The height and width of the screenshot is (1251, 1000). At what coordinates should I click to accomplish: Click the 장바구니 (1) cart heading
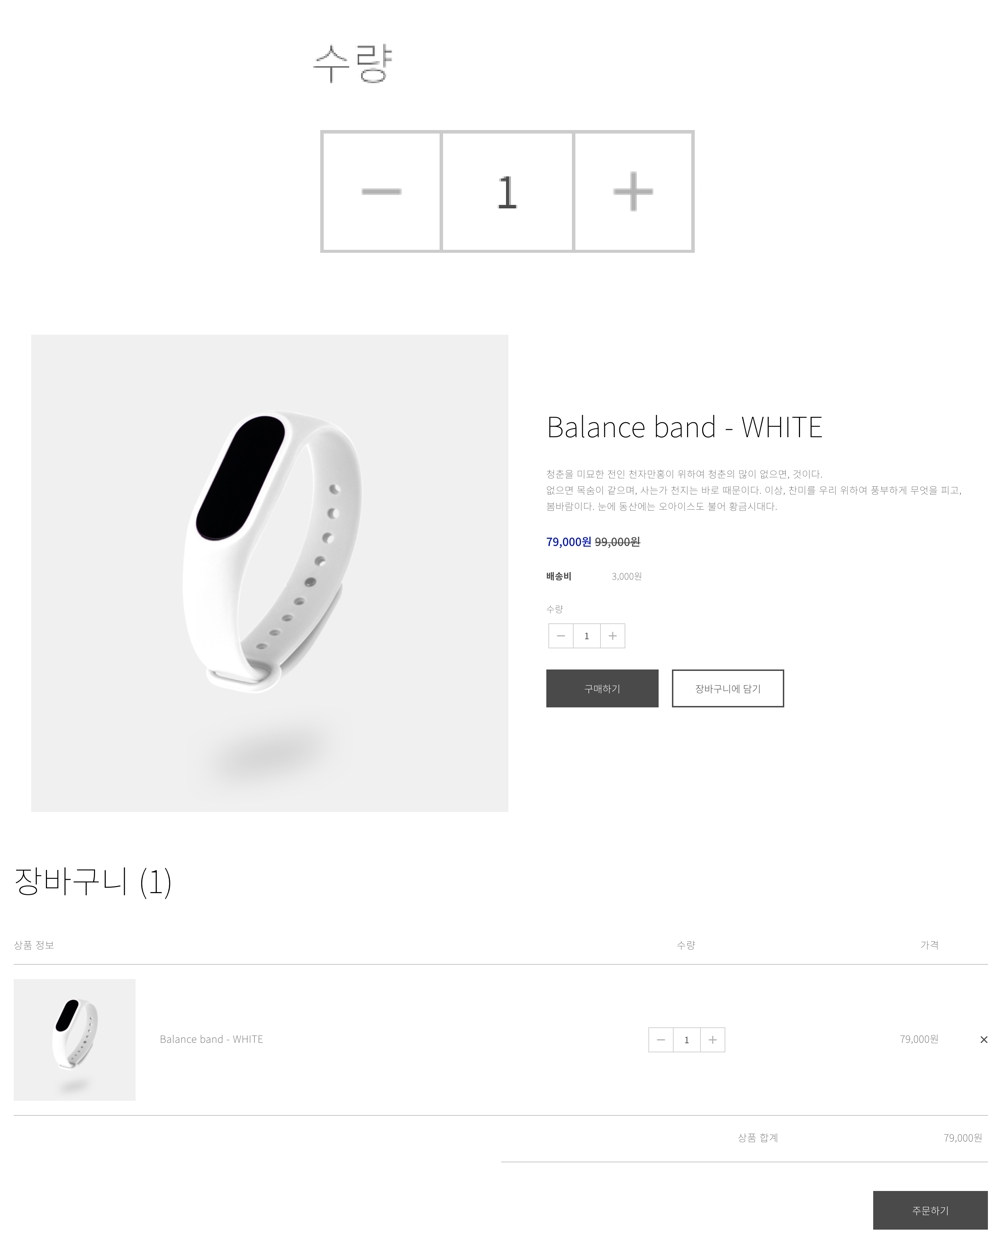coord(93,881)
